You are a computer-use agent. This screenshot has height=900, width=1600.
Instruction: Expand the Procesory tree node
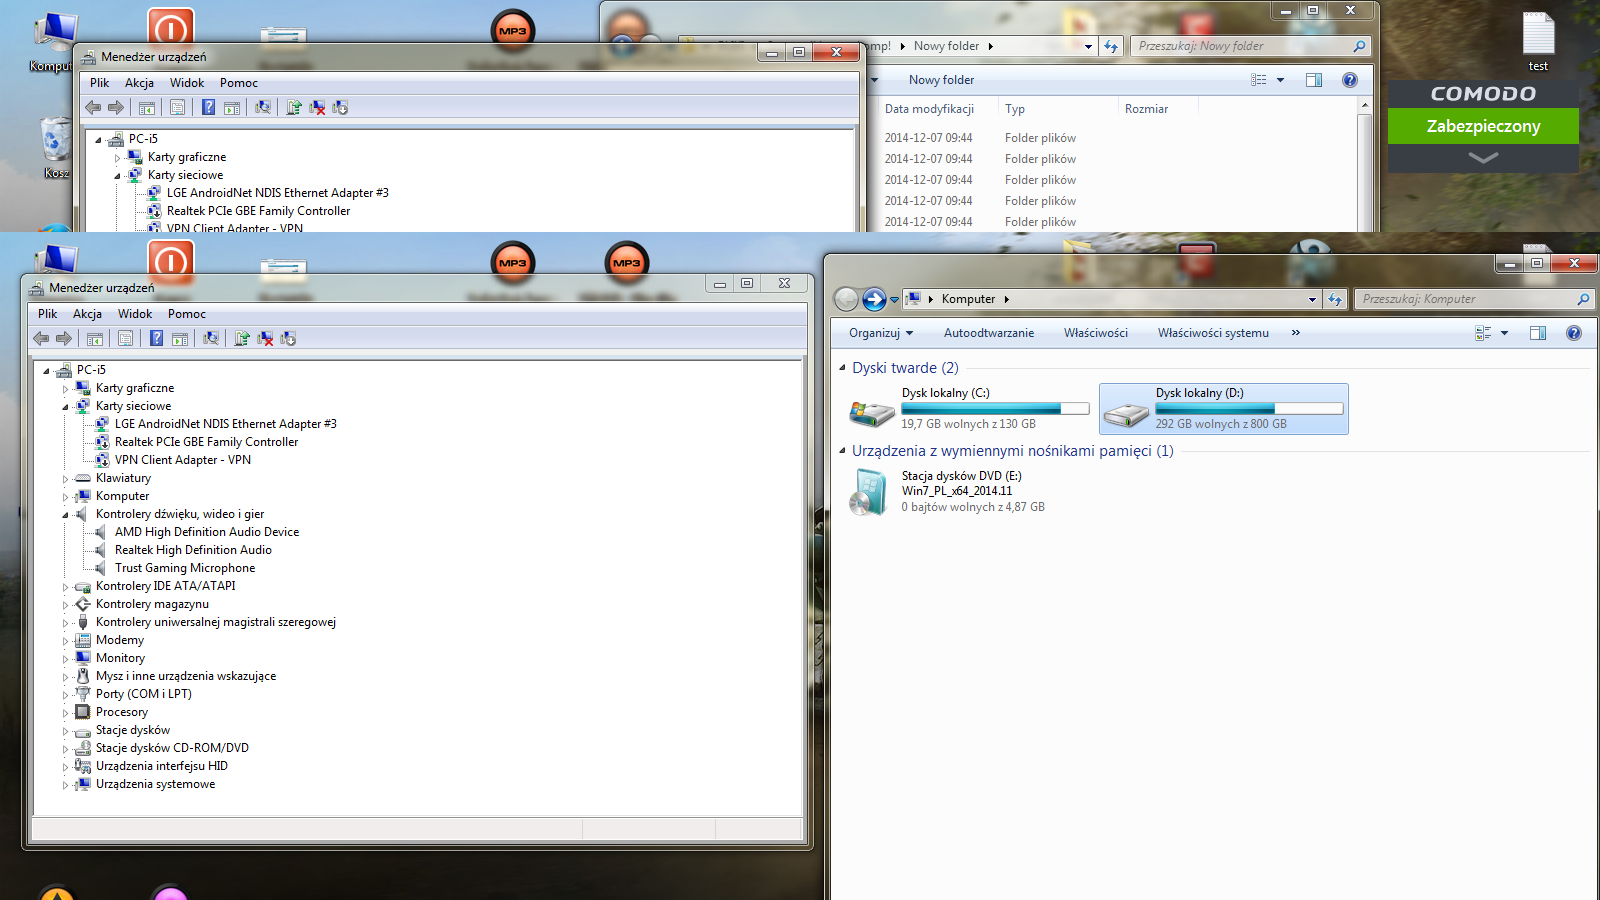[x=66, y=713]
